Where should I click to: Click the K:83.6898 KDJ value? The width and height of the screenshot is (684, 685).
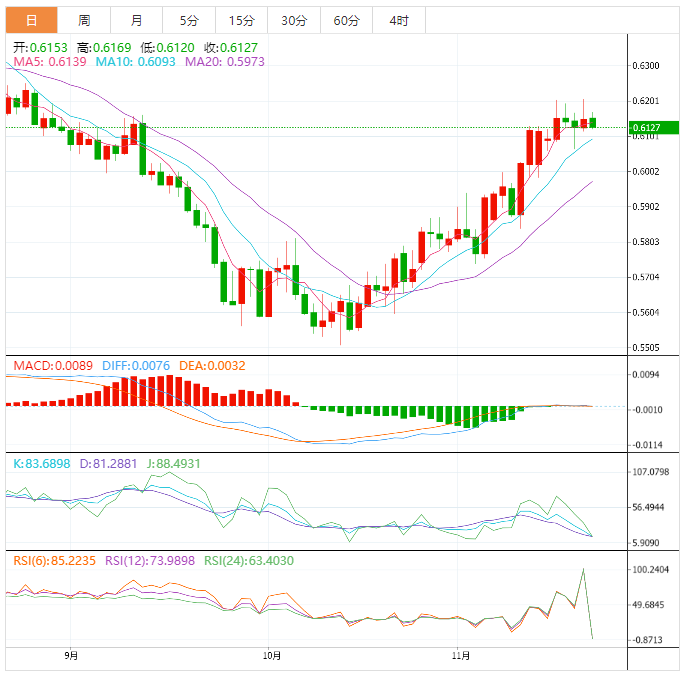[x=41, y=464]
